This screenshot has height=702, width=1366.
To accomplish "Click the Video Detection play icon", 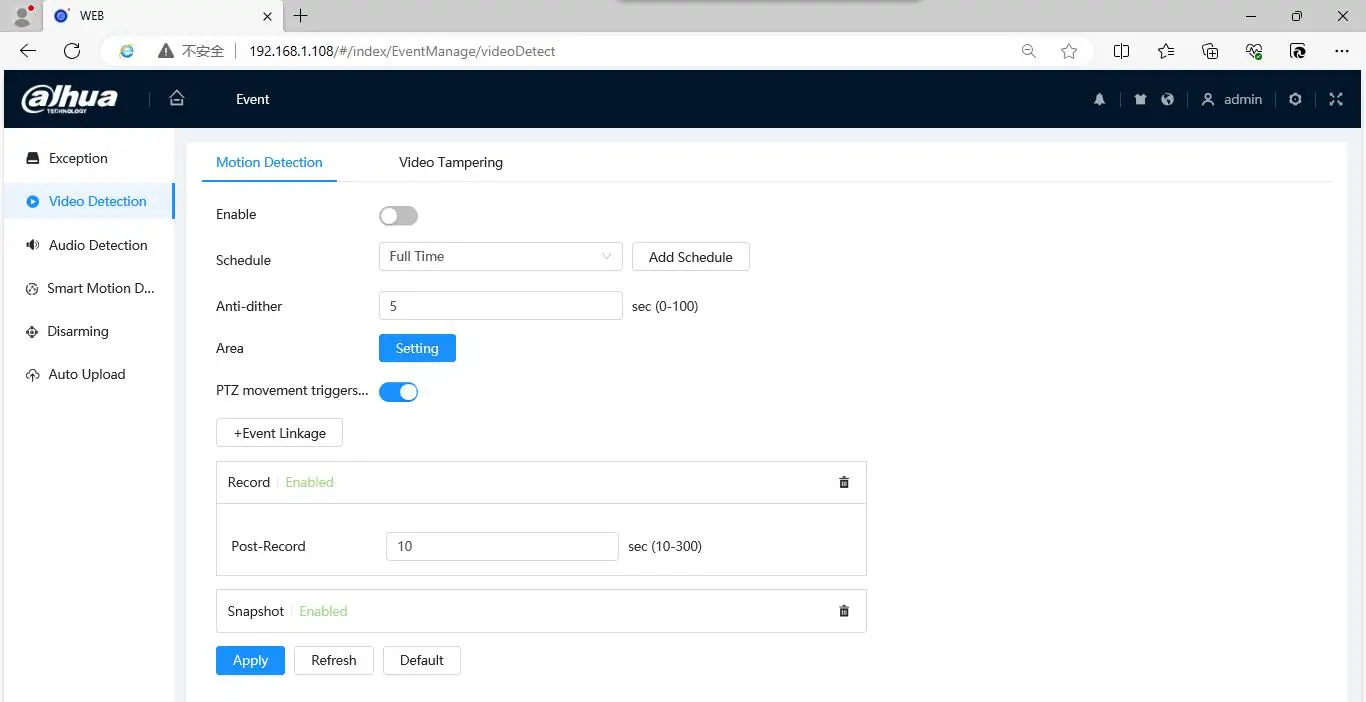I will tap(32, 201).
